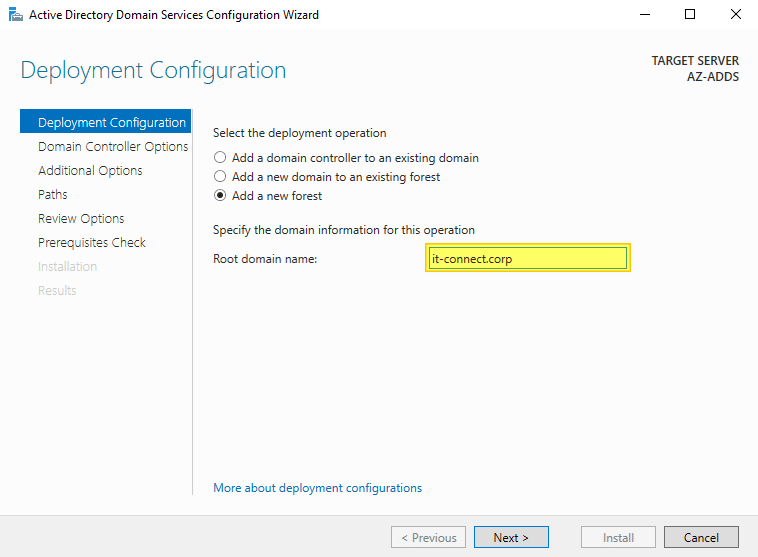Click the Cancel button
Screen dimensions: 758x557
[x=701, y=537]
